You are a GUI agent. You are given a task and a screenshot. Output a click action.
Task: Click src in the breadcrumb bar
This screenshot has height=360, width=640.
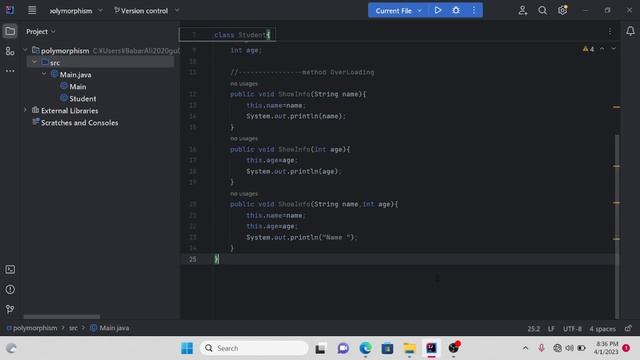click(73, 328)
